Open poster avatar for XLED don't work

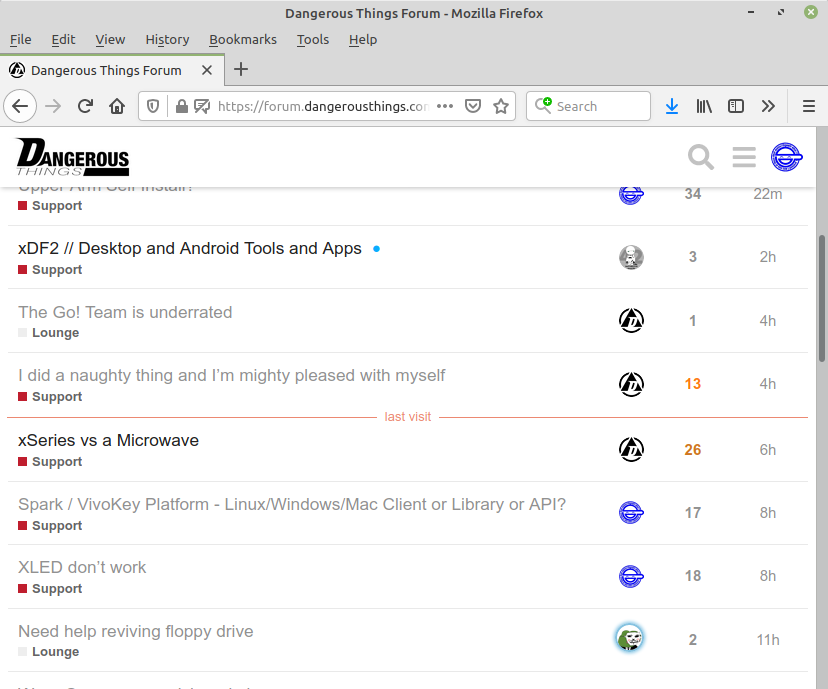tap(631, 576)
